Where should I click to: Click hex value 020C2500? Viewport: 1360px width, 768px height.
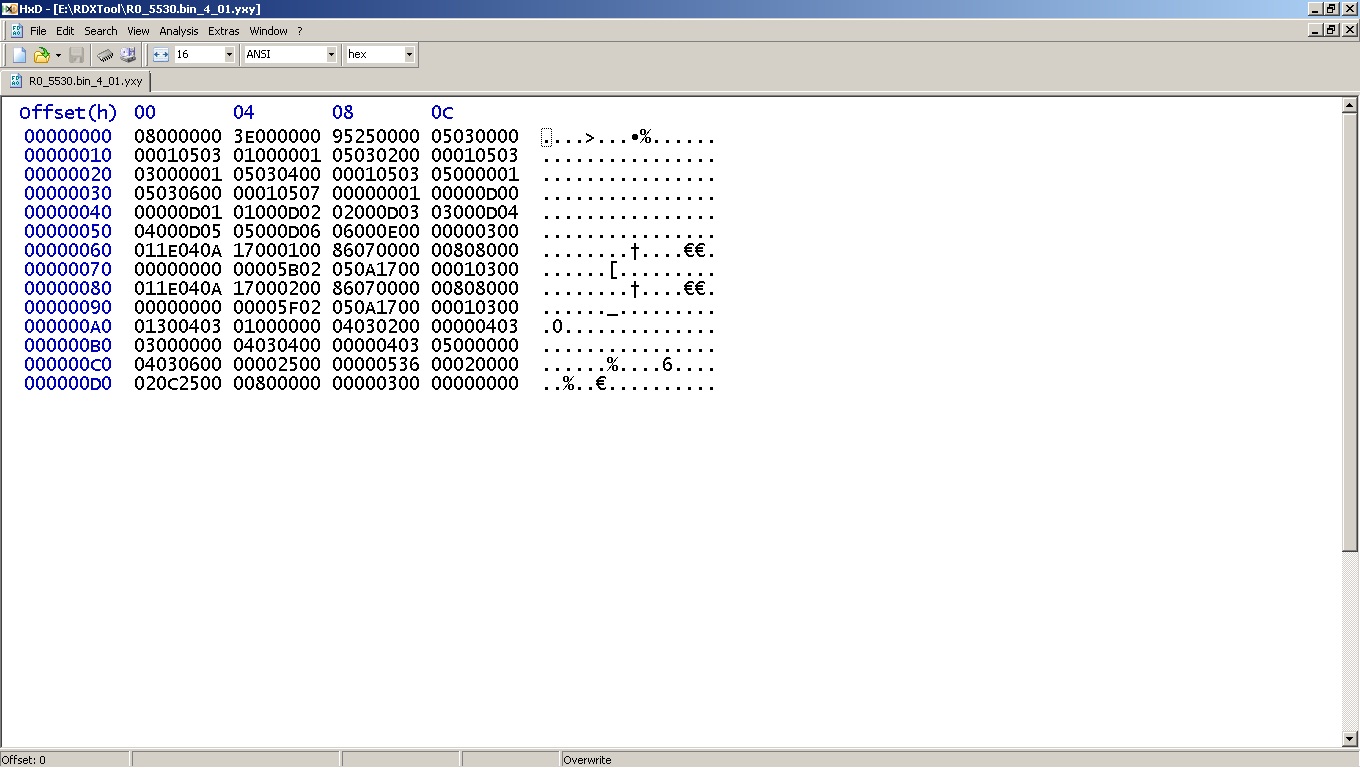(x=178, y=383)
